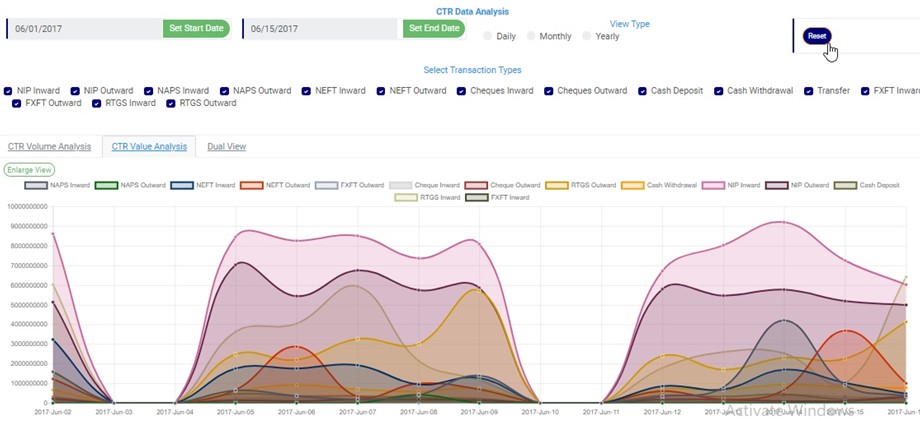Click the end date input field
This screenshot has height=421, width=920.
coord(320,29)
